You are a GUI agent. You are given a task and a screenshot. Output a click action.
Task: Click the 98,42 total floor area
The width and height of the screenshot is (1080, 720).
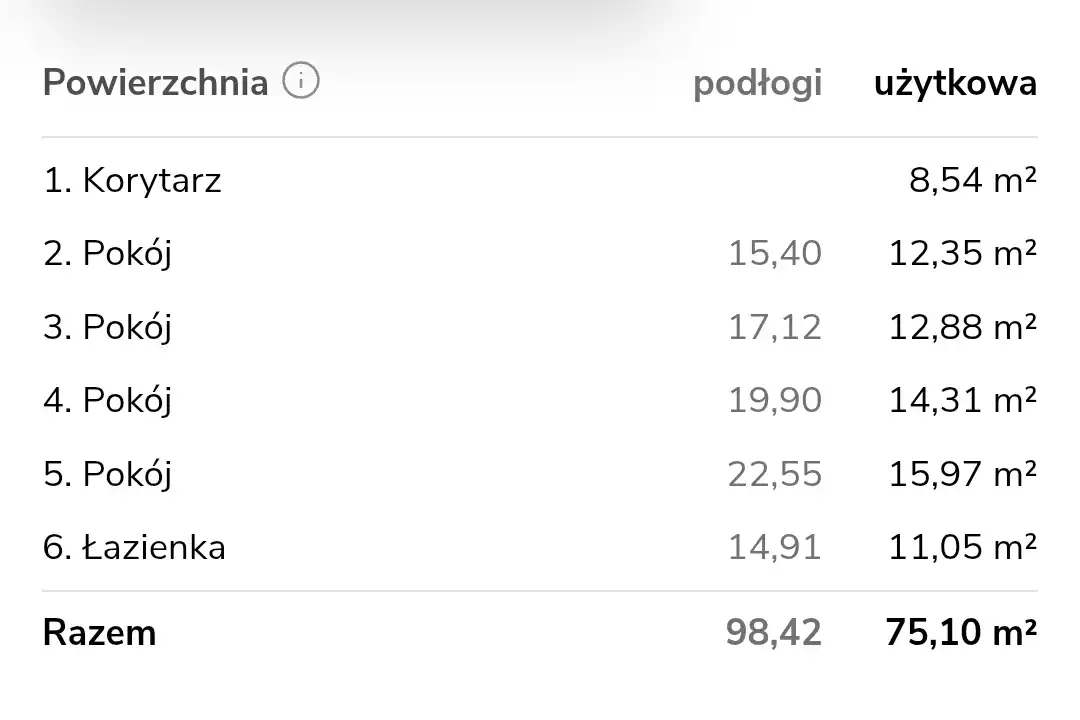coord(774,633)
